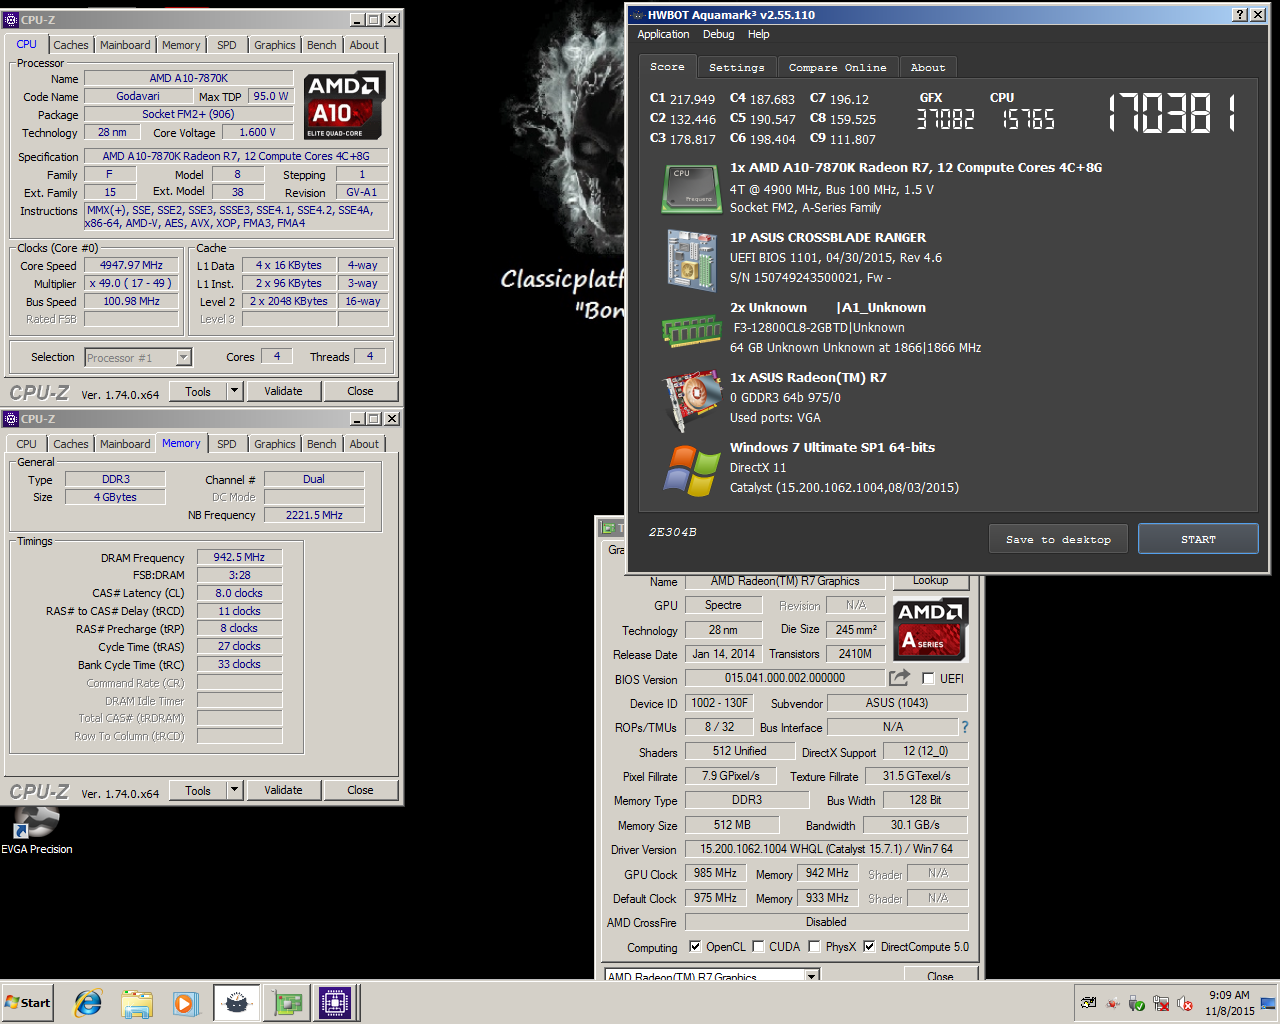Image resolution: width=1280 pixels, height=1024 pixels.
Task: Open Windows Explorer folder icon in taskbar
Action: (x=137, y=1003)
